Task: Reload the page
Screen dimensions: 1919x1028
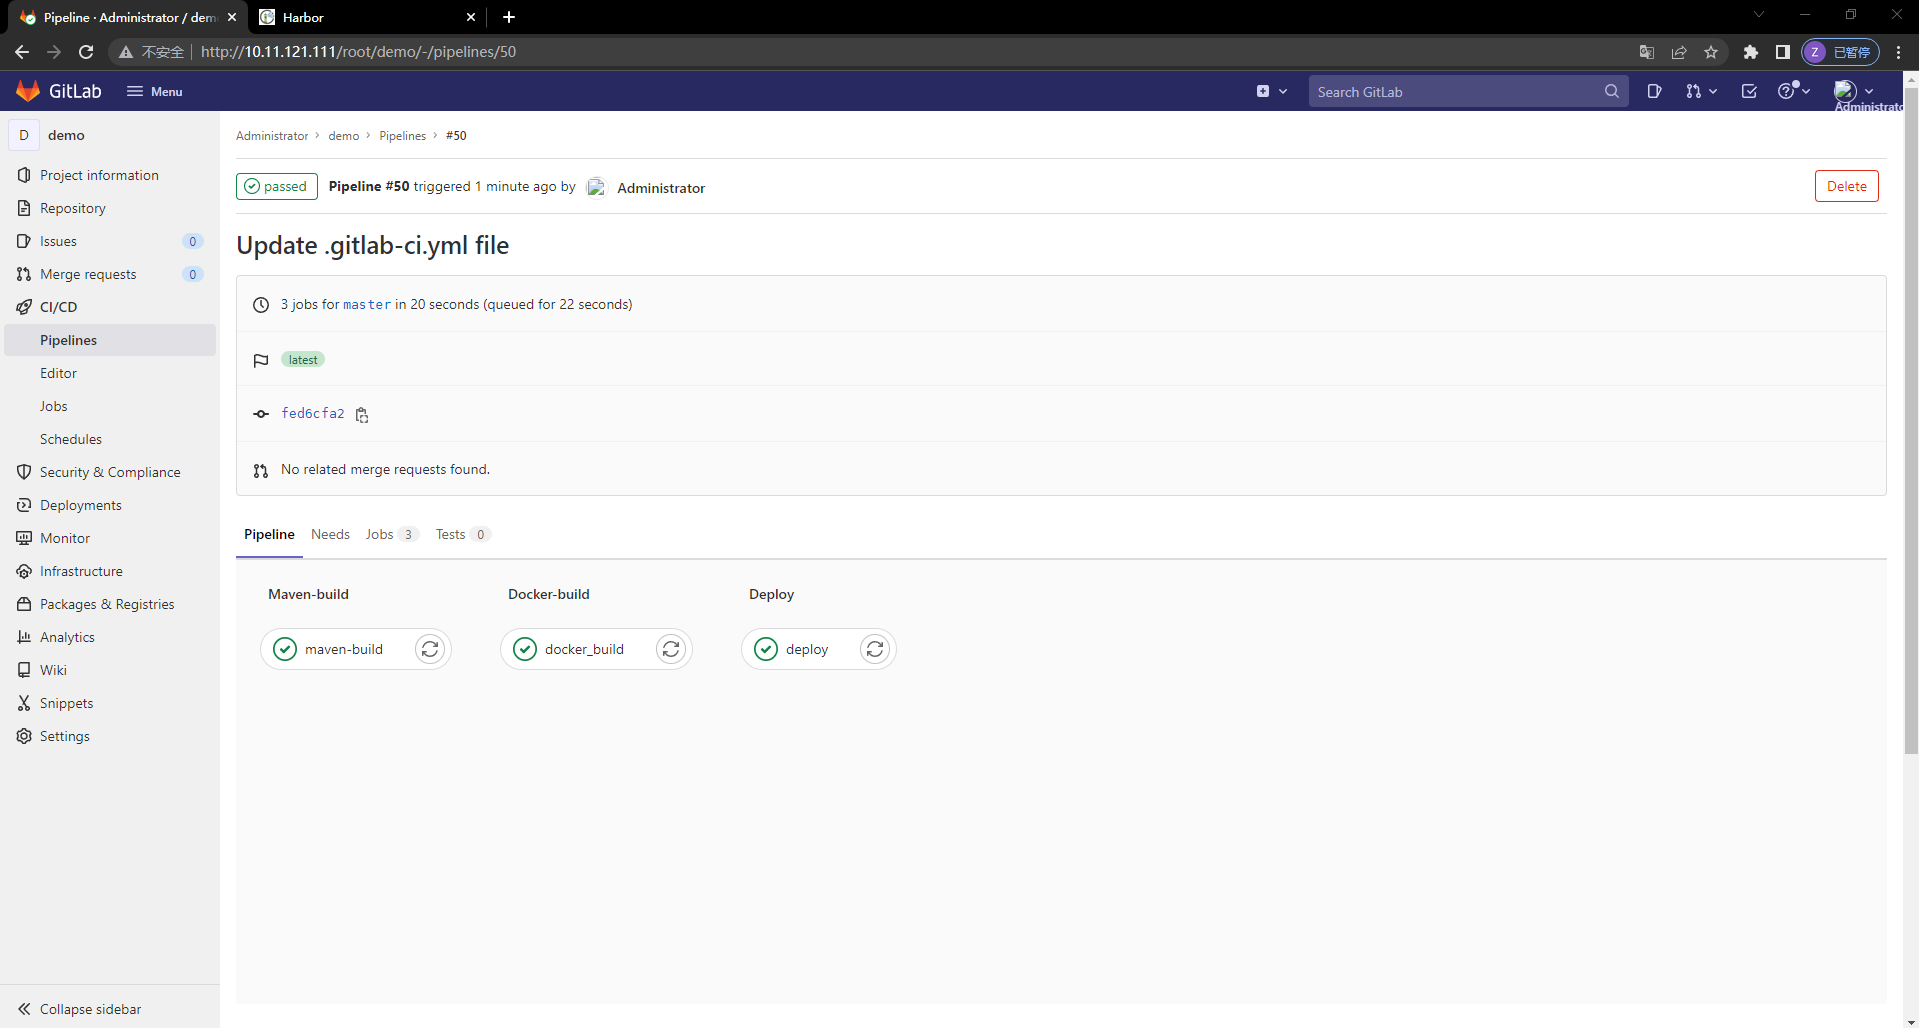Action: click(x=86, y=52)
